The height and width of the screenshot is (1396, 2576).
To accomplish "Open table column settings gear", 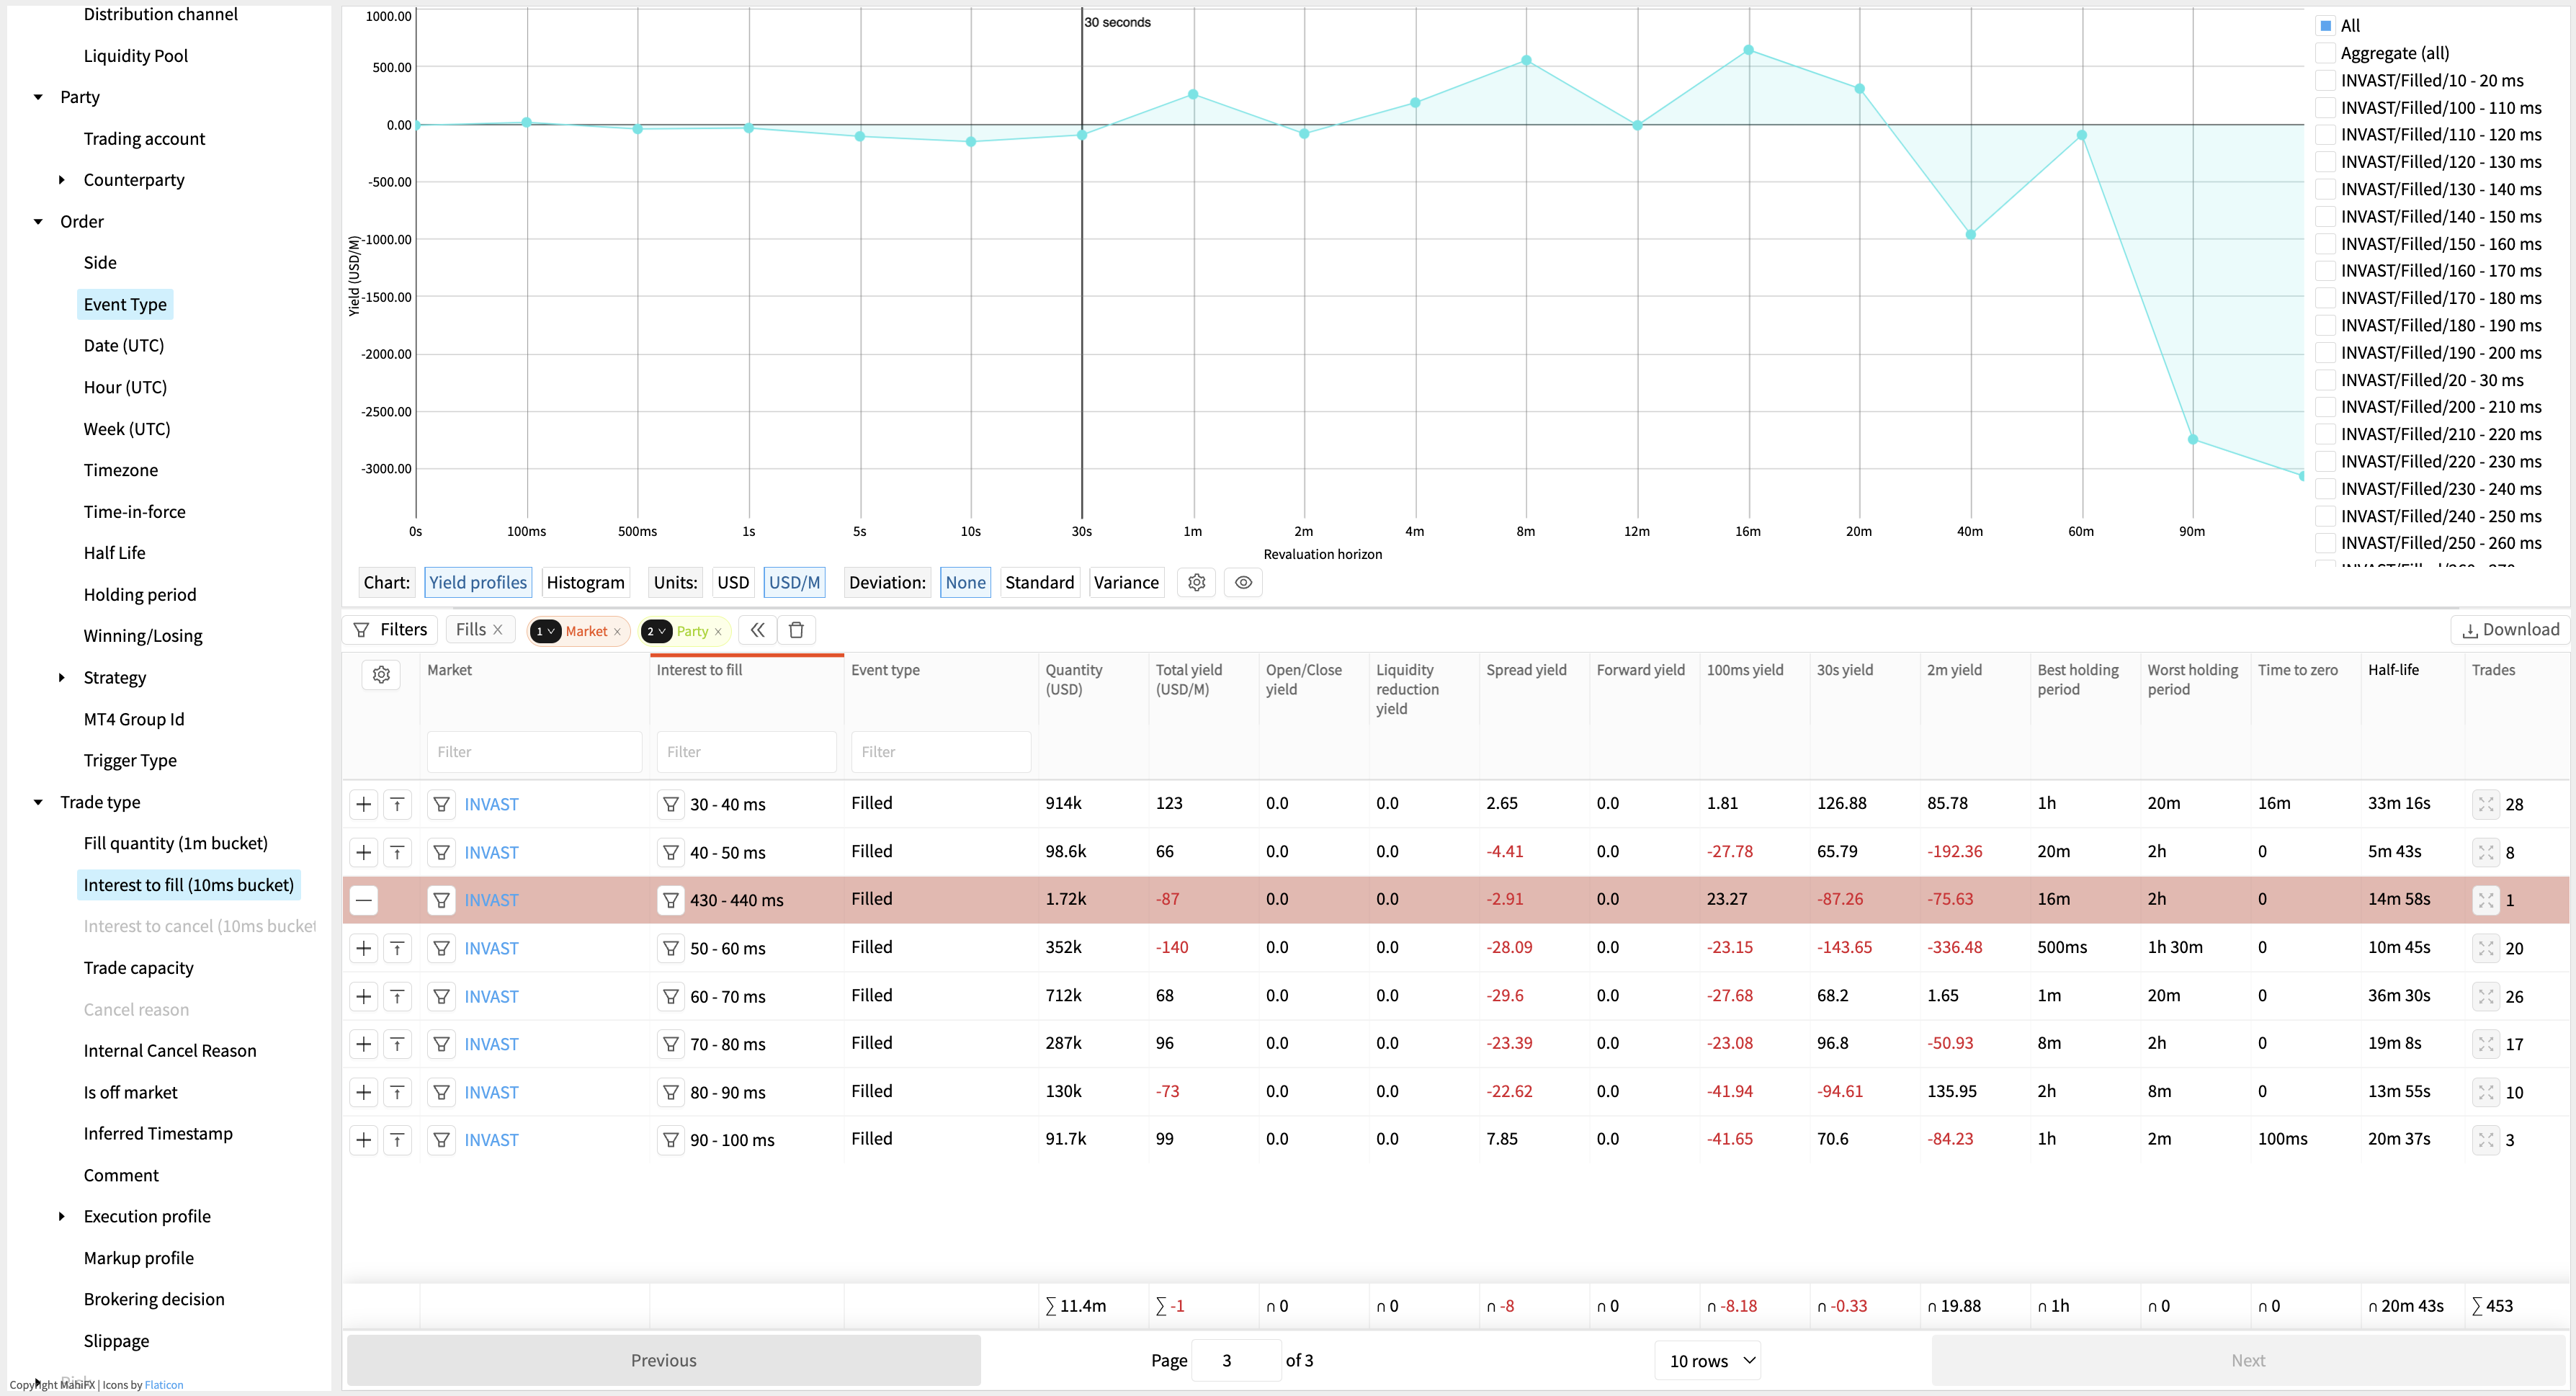I will click(381, 675).
